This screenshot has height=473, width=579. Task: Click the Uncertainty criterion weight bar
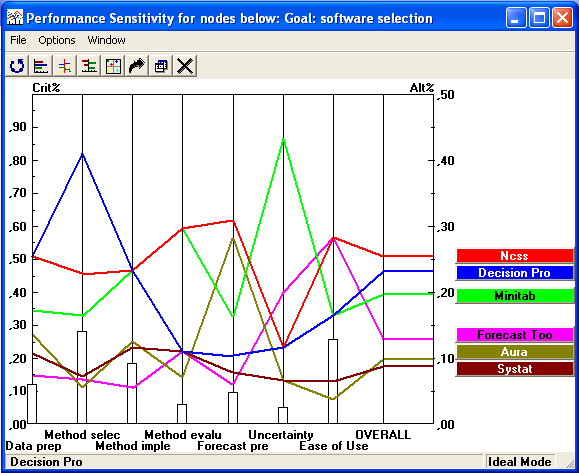pos(283,415)
